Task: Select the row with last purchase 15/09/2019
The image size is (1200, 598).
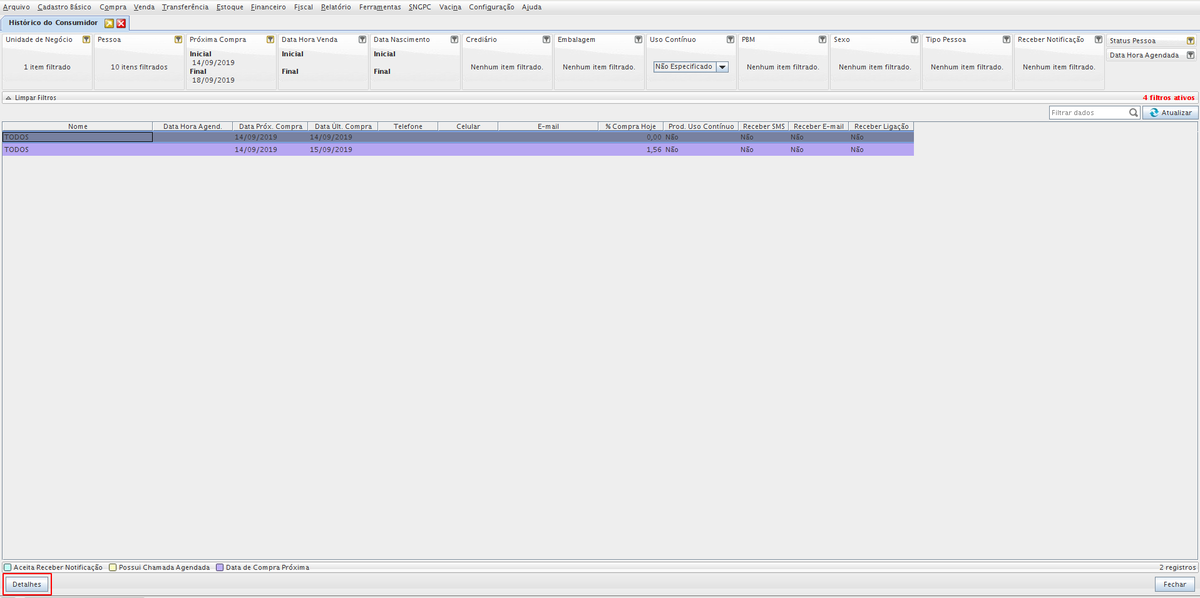Action: pos(330,149)
